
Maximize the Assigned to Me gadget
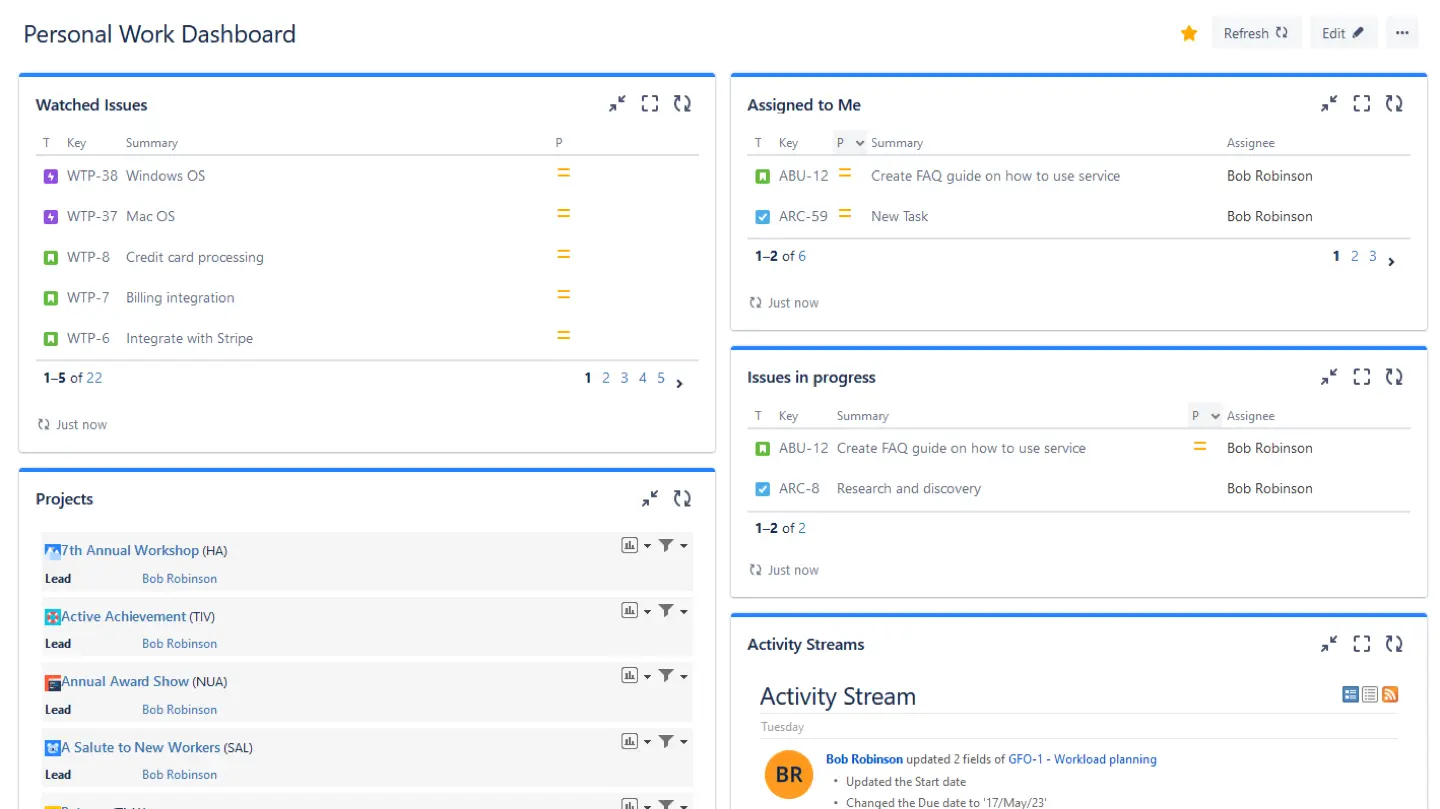tap(1361, 103)
